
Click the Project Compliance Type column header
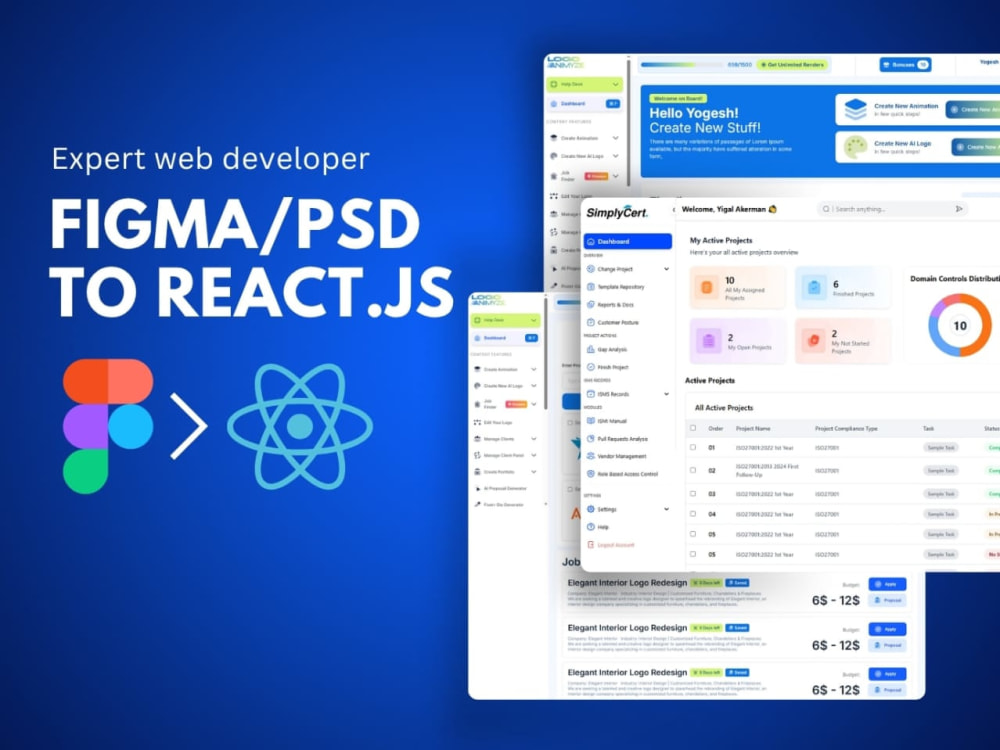[846, 429]
